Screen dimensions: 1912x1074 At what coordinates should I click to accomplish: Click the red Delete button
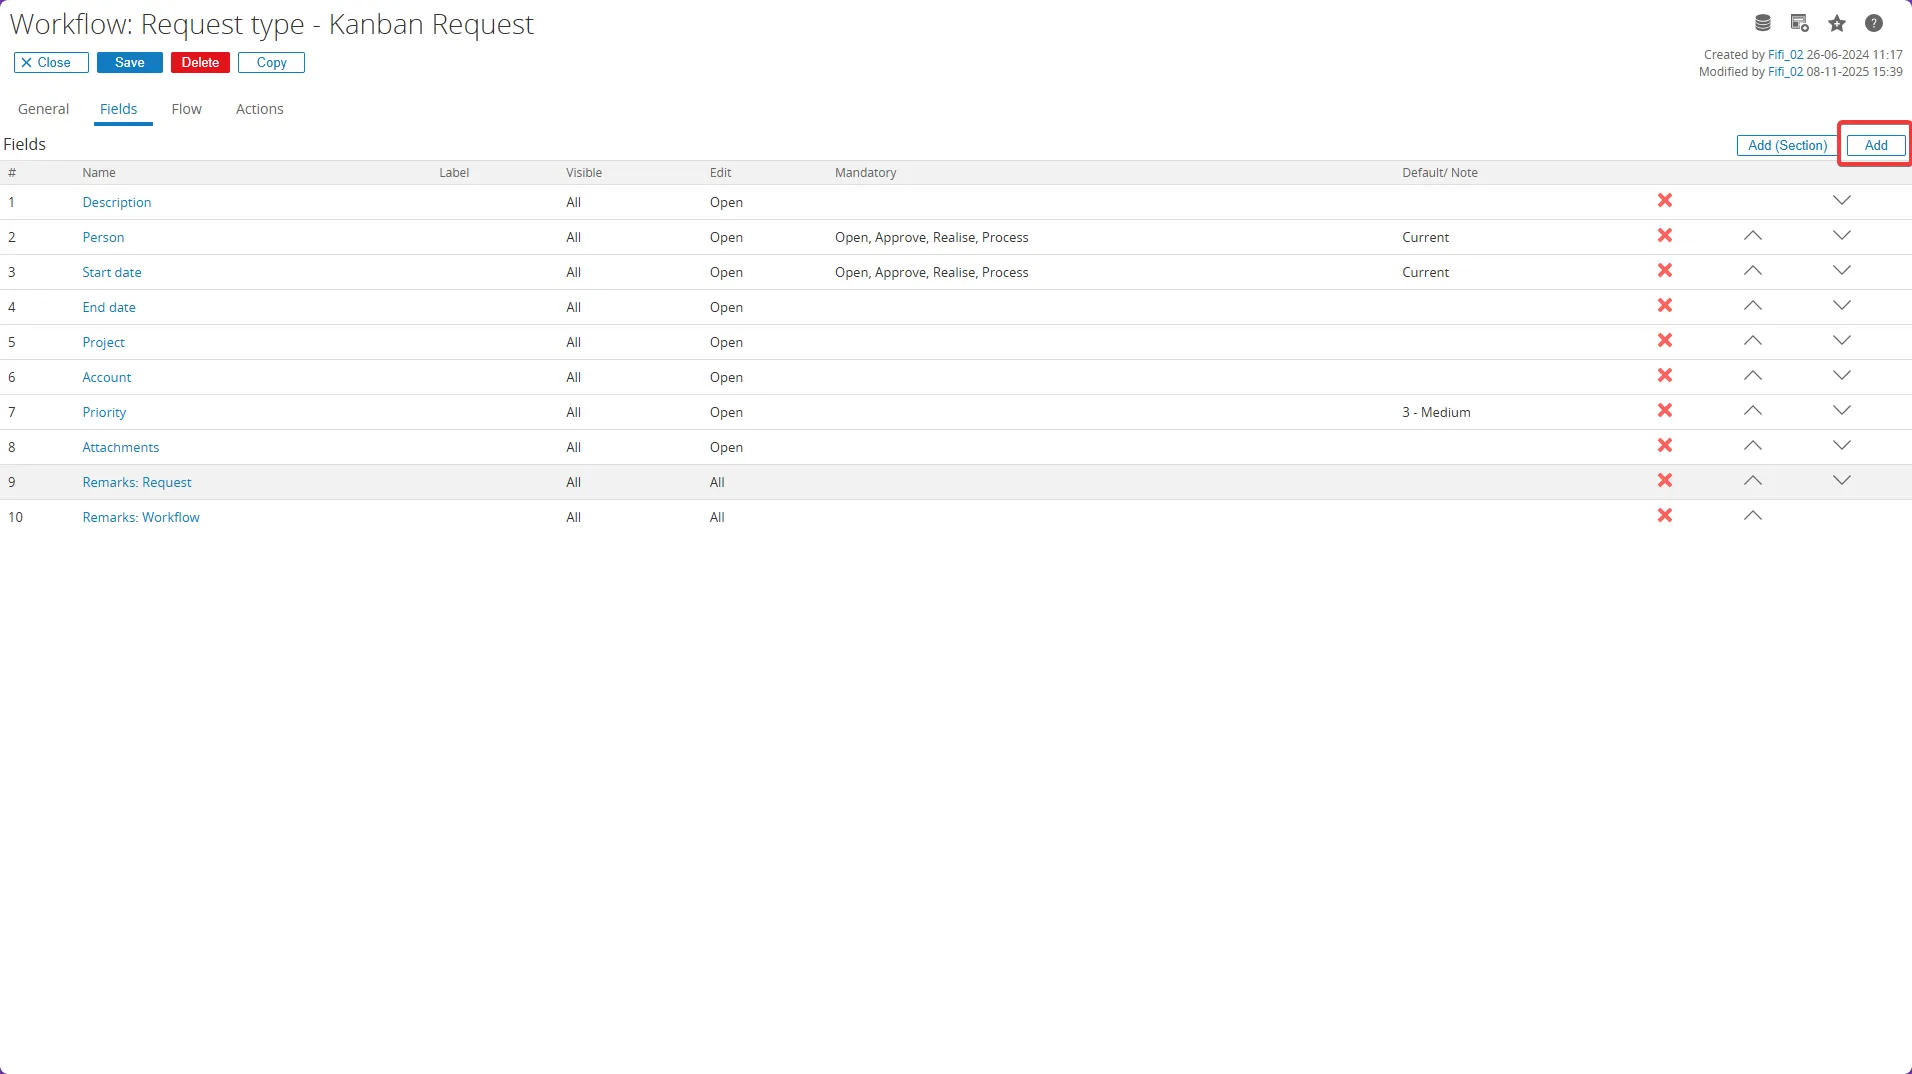pos(200,62)
